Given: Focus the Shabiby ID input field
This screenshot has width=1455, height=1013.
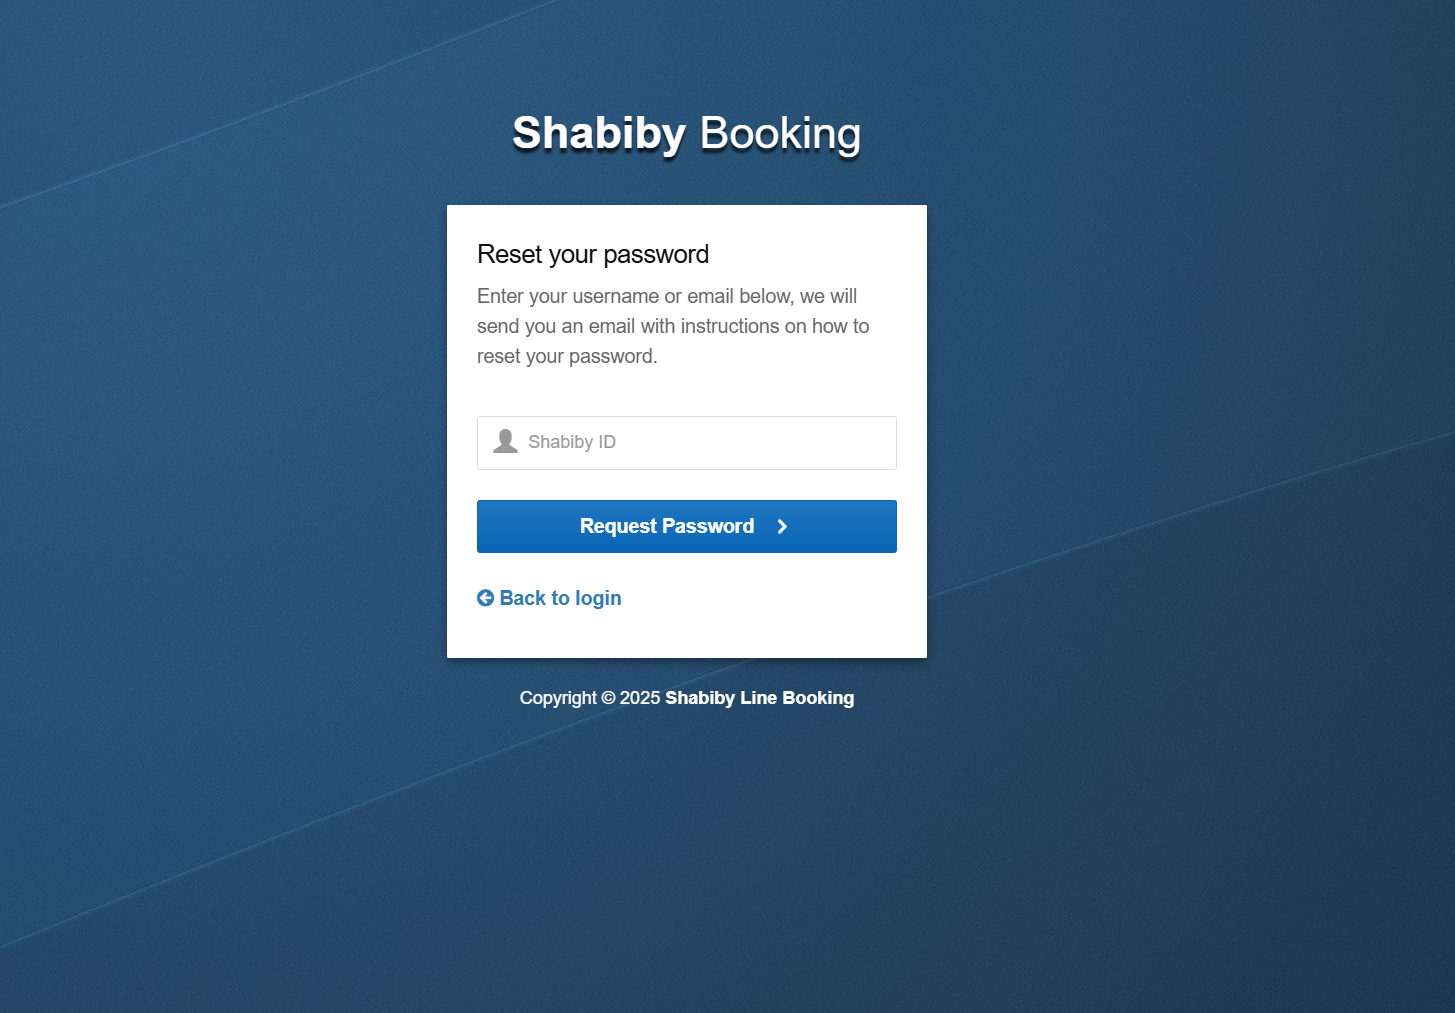Looking at the screenshot, I should [x=700, y=443].
